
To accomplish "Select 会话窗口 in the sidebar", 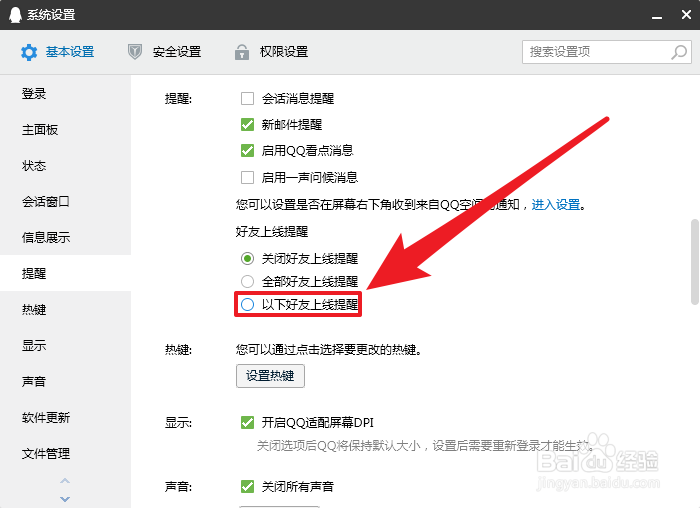I will [x=65, y=202].
